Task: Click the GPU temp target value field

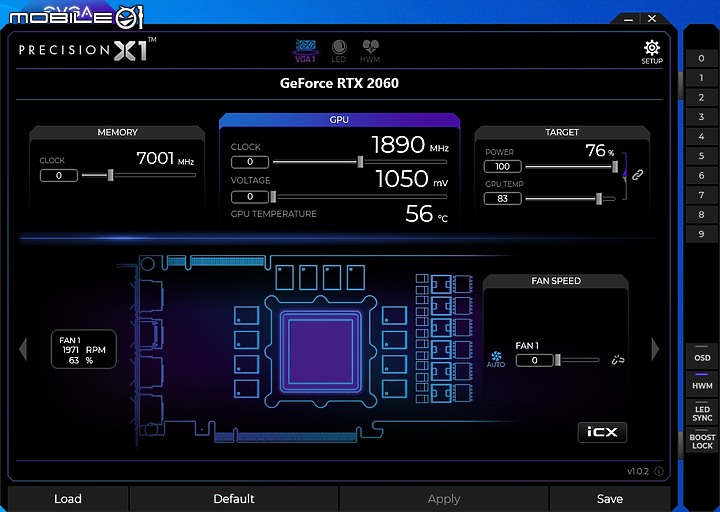Action: point(503,198)
